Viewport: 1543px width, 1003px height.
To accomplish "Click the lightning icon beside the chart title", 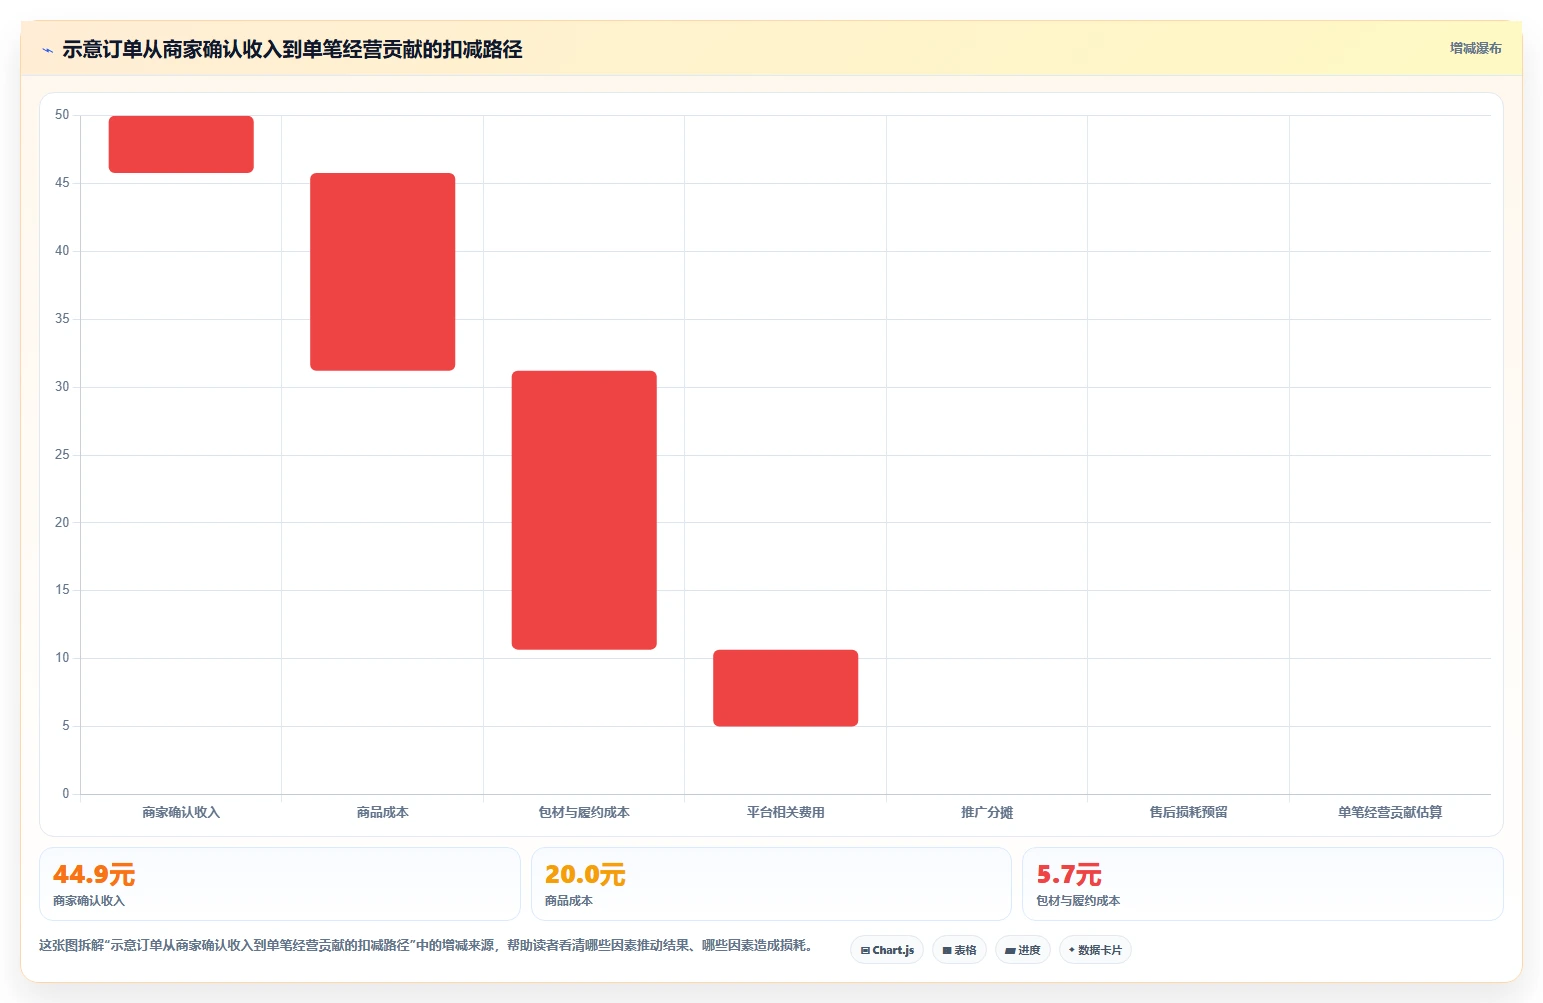I will [47, 50].
